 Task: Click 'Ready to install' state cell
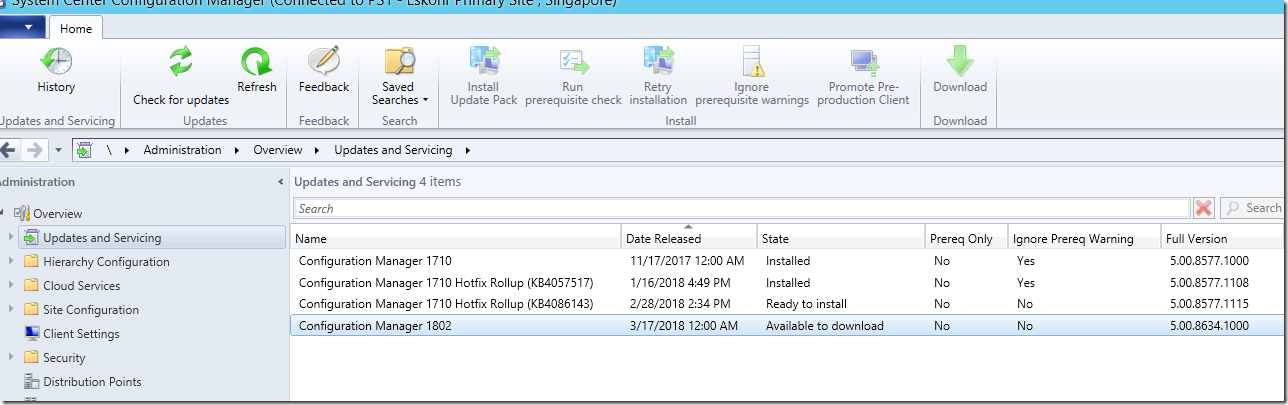806,304
